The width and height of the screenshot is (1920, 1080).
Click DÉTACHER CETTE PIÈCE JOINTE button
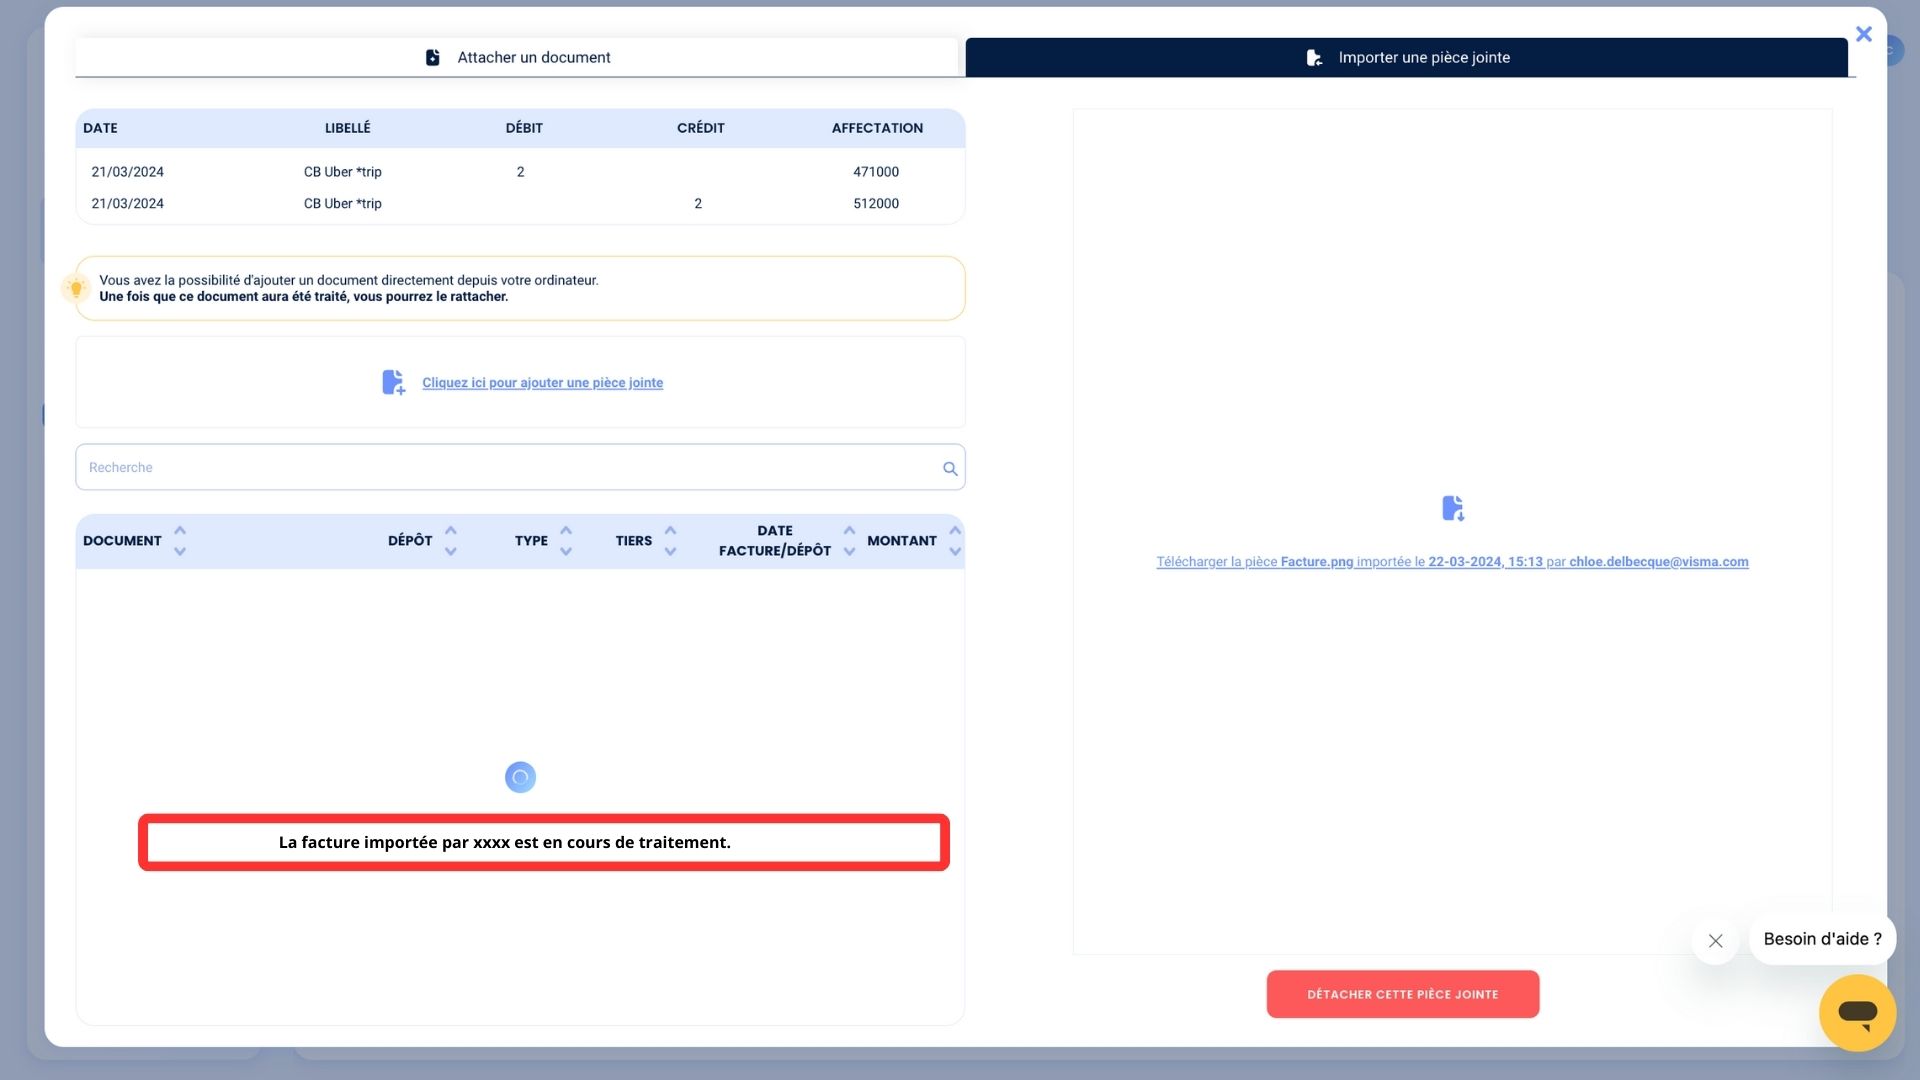tap(1402, 994)
